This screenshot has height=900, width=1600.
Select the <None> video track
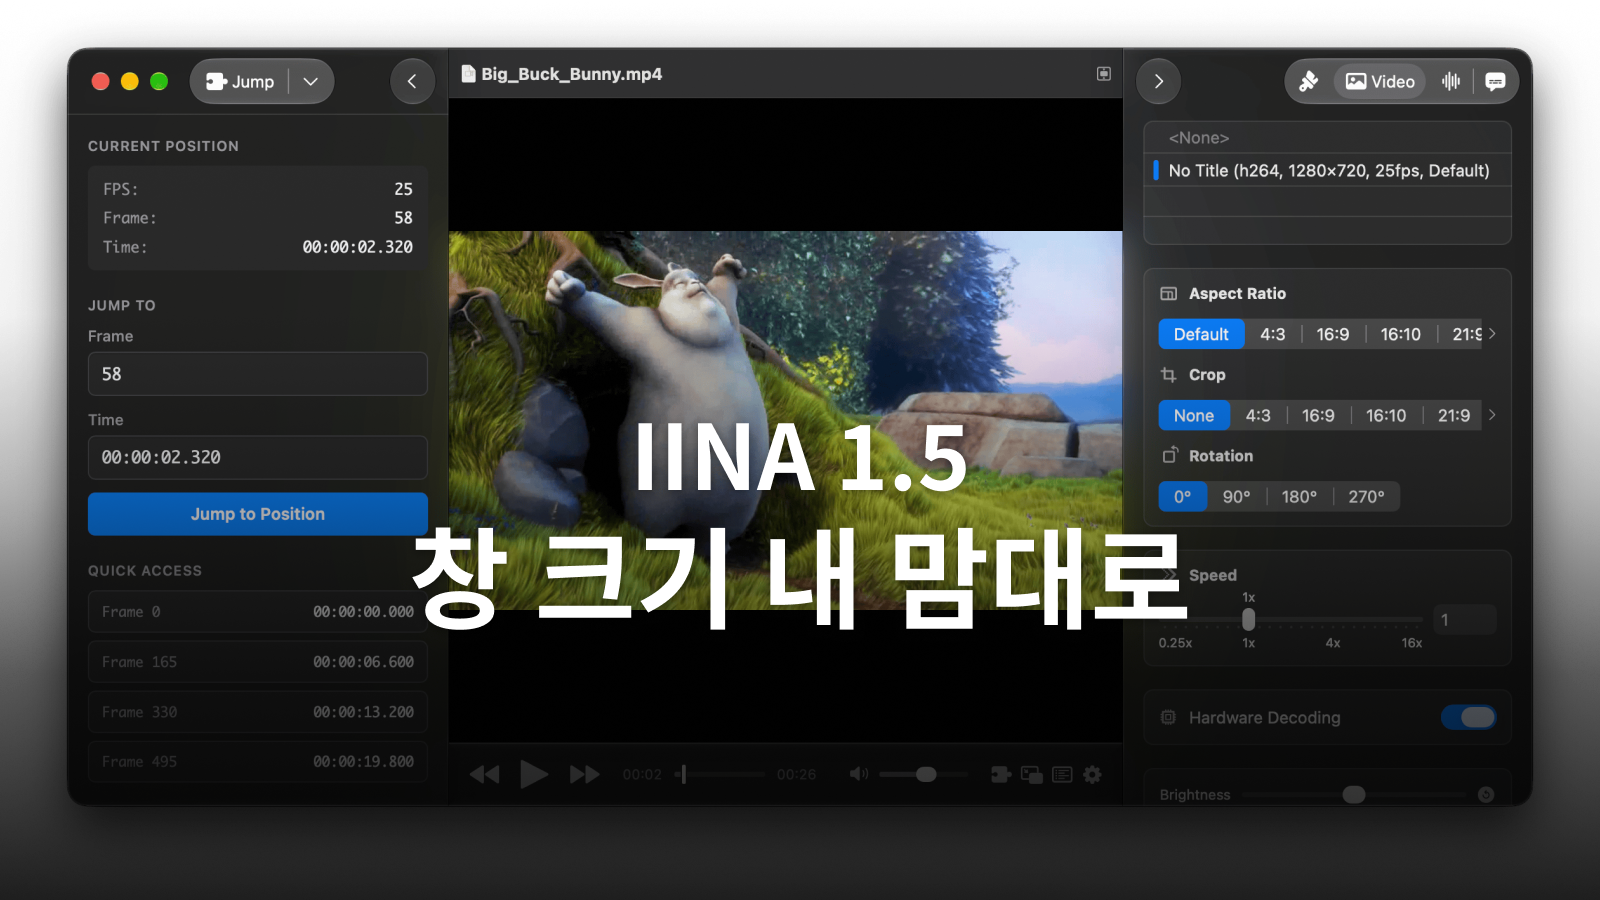[1327, 138]
